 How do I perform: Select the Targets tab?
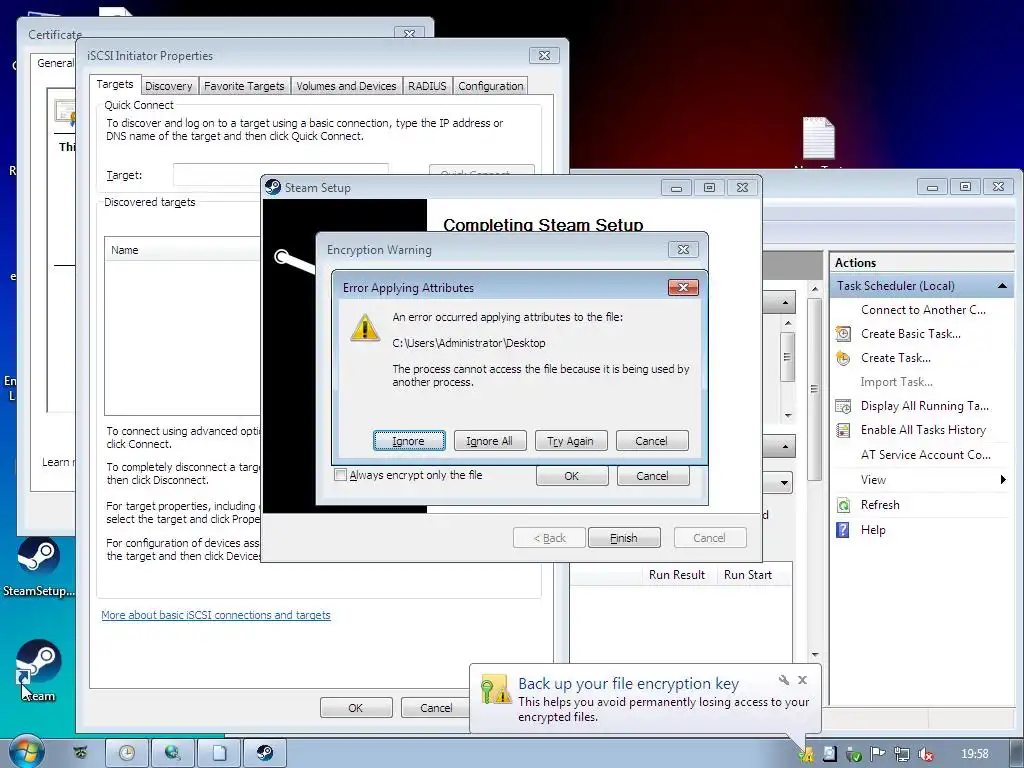coord(115,84)
